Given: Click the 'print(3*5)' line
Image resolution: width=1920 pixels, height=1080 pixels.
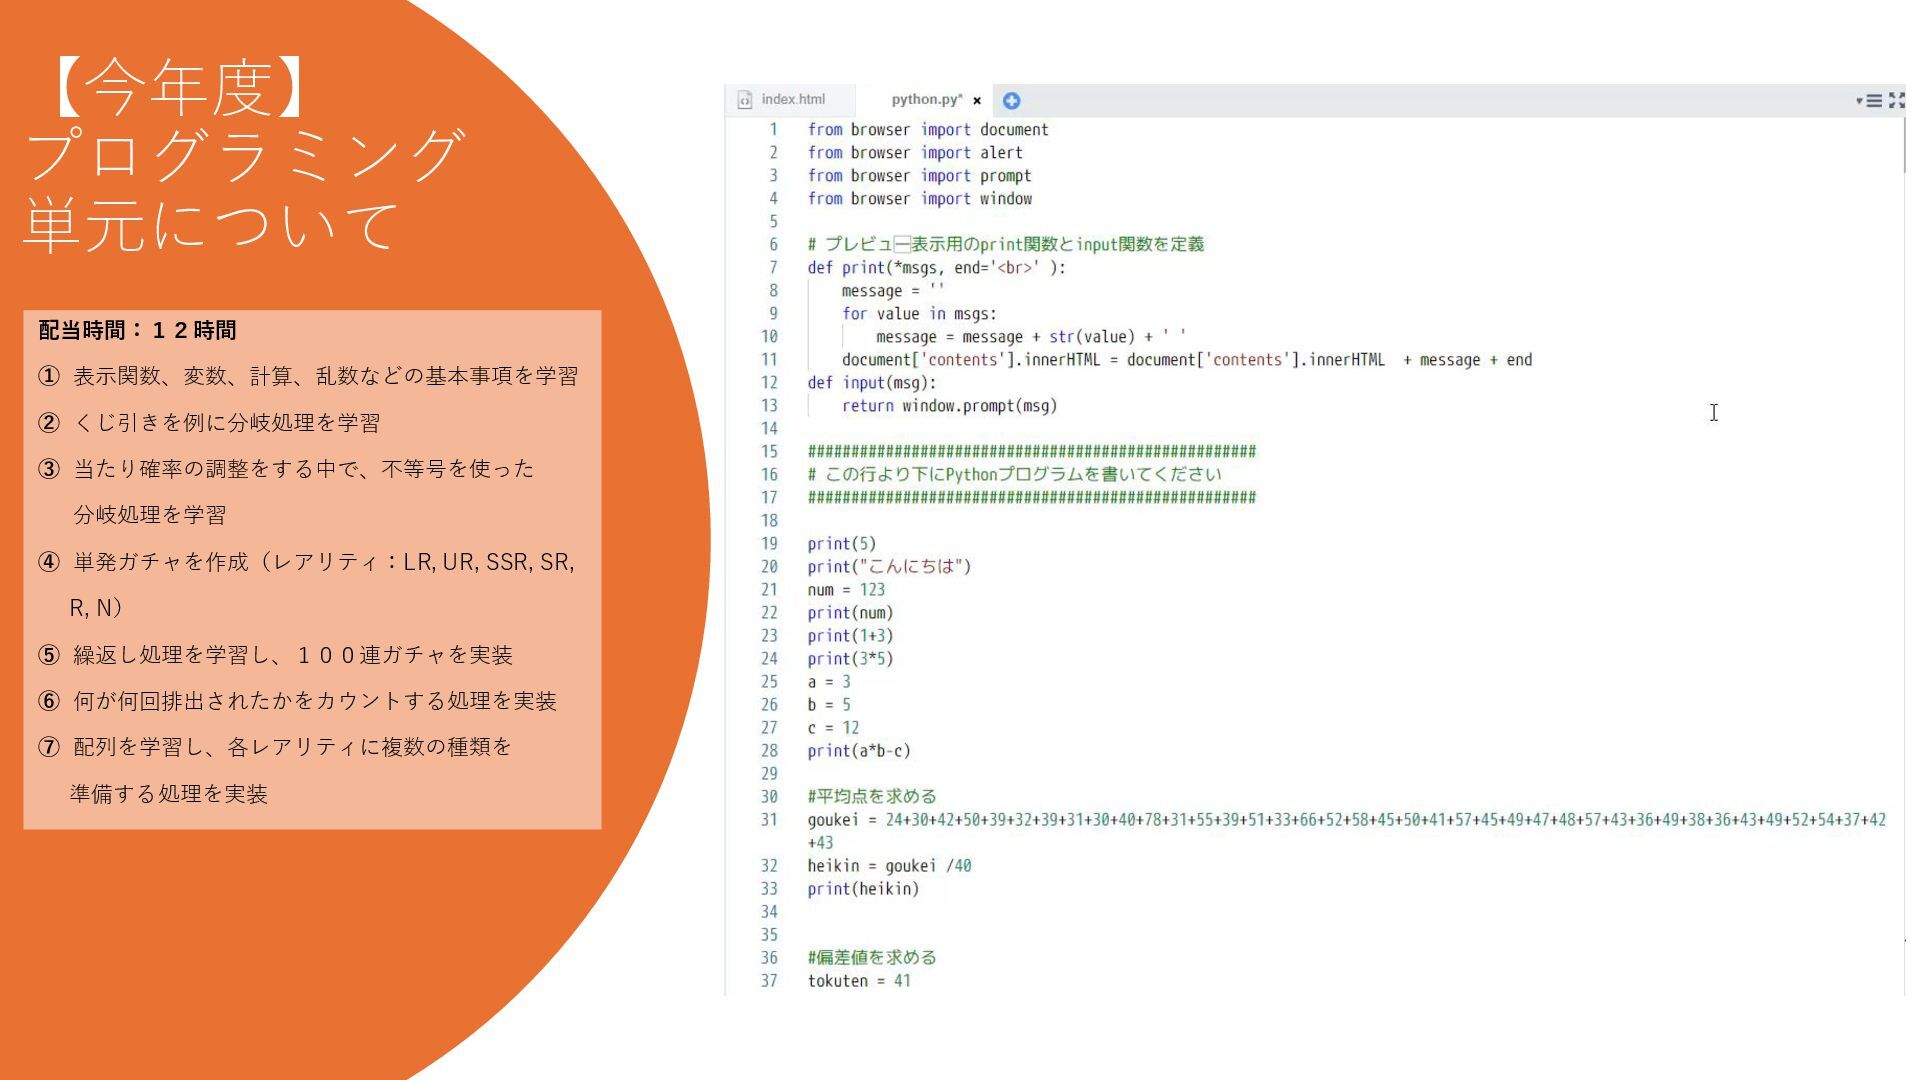Looking at the screenshot, I should [x=850, y=659].
